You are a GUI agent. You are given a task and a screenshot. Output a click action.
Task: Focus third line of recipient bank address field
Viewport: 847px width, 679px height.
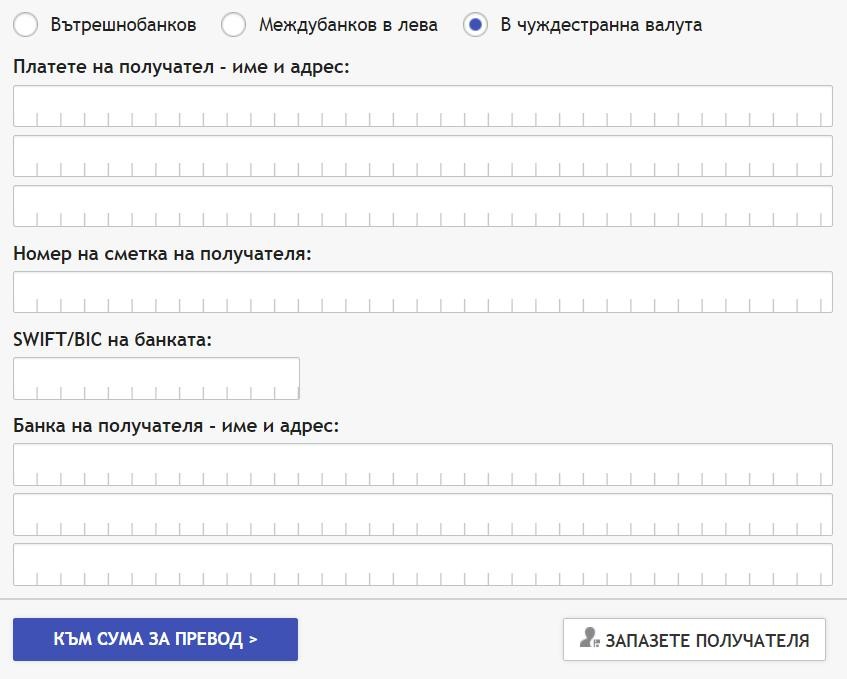point(423,564)
